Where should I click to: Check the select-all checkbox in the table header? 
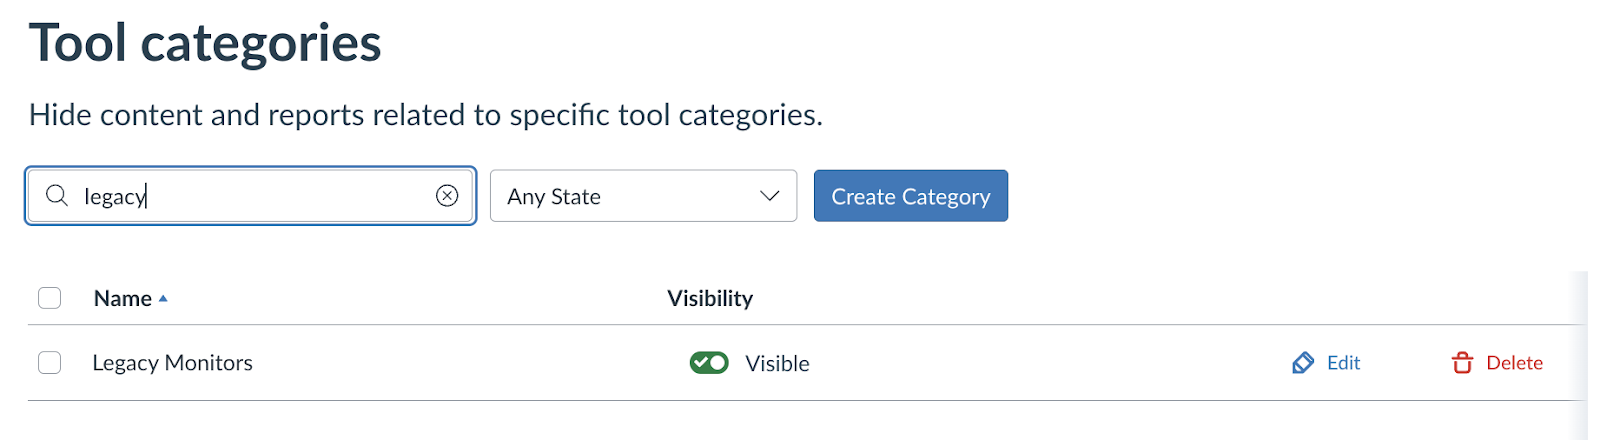click(50, 298)
